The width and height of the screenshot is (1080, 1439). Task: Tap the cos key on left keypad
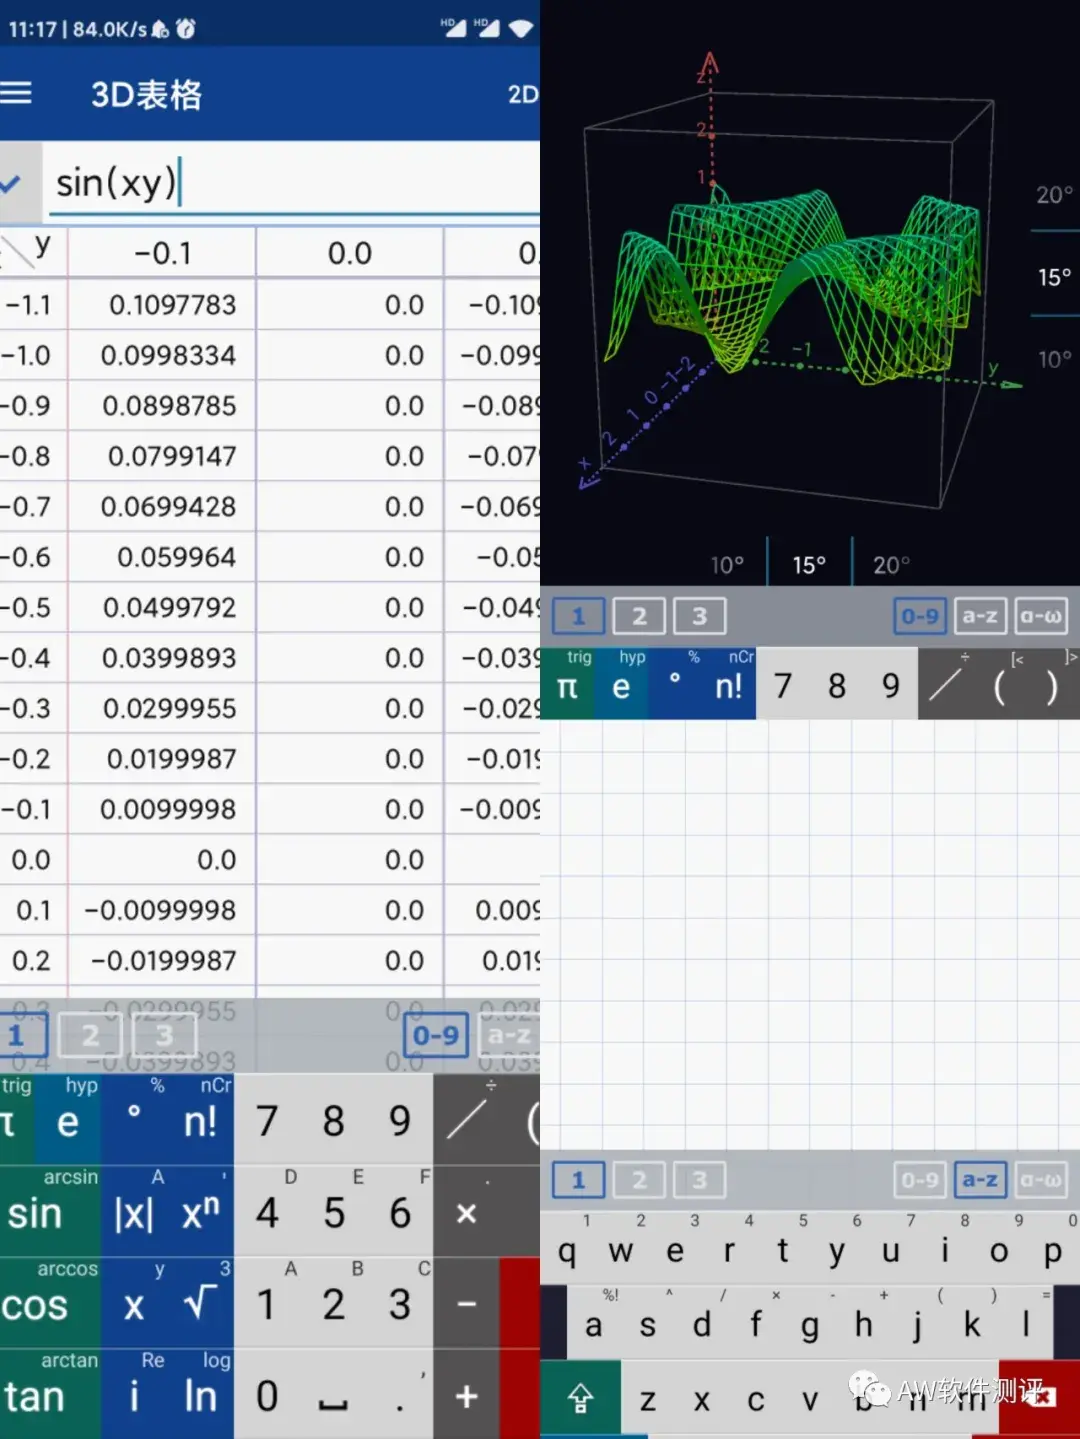pyautogui.click(x=50, y=1303)
